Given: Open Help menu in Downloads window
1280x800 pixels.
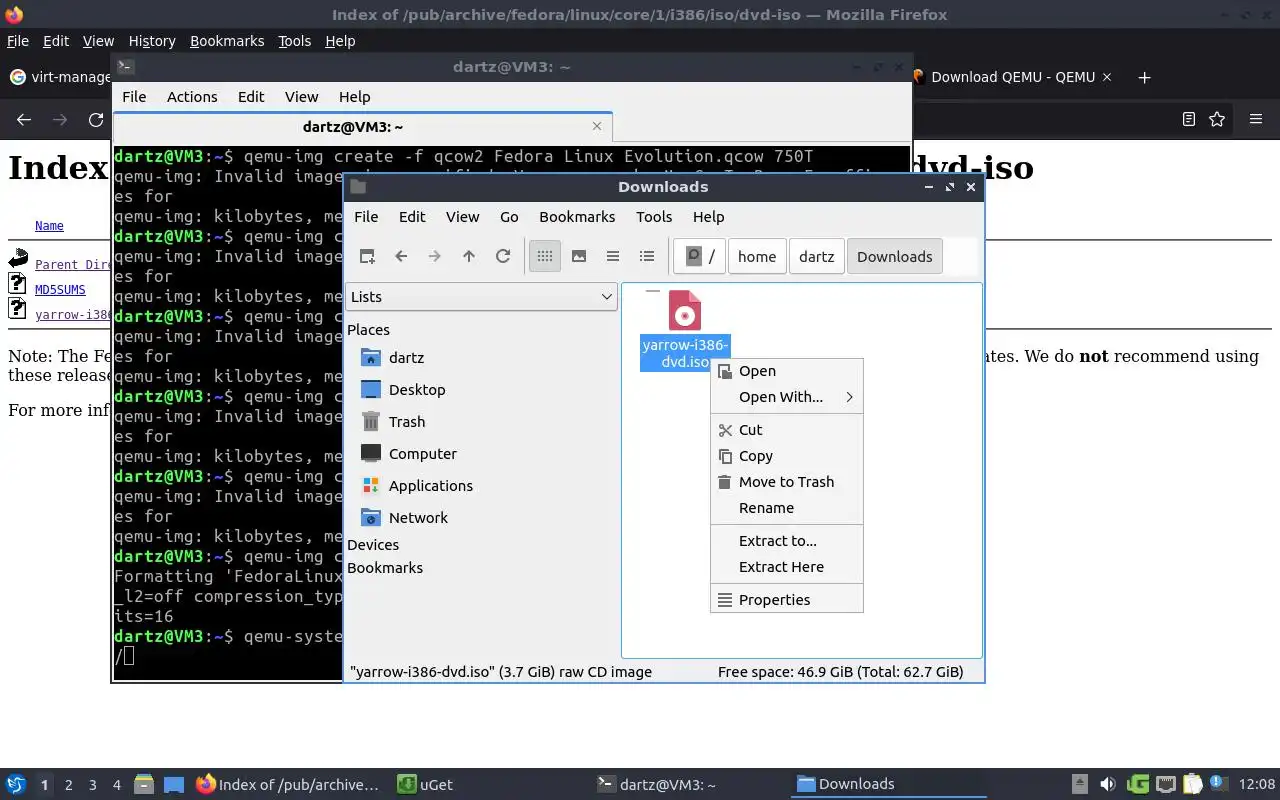Looking at the screenshot, I should pos(708,217).
